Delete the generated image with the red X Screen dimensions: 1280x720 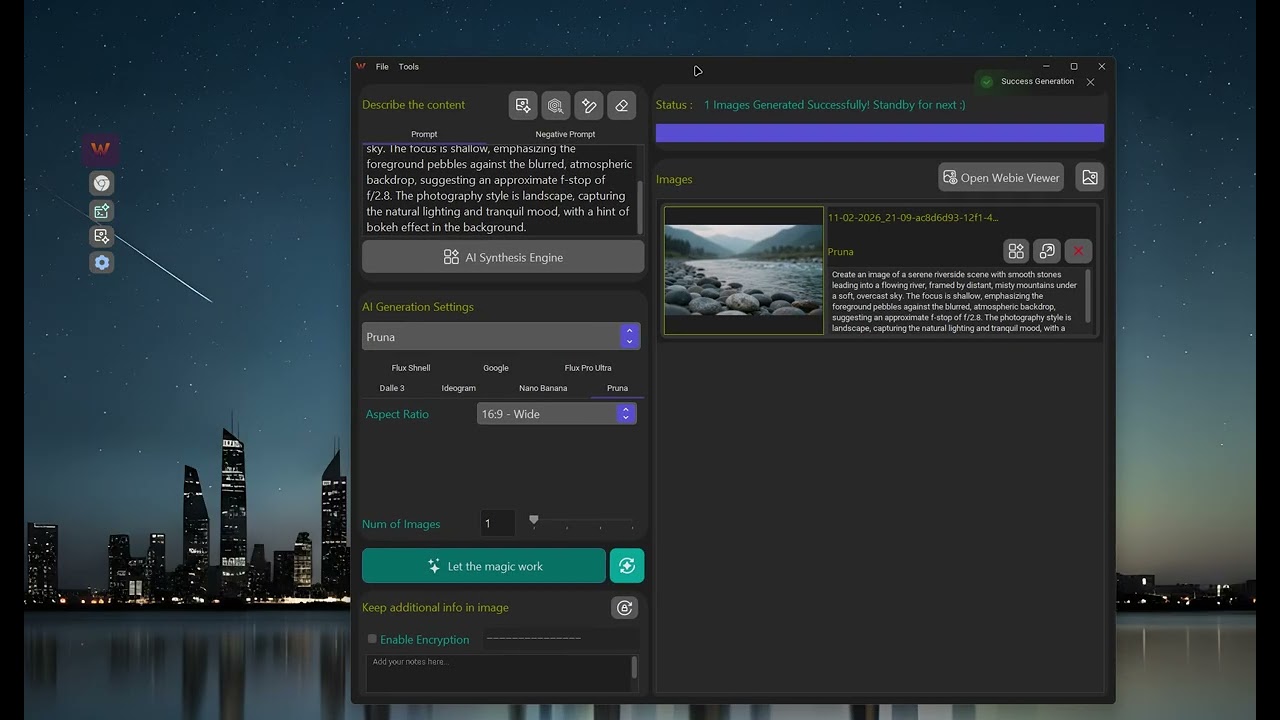(1078, 251)
